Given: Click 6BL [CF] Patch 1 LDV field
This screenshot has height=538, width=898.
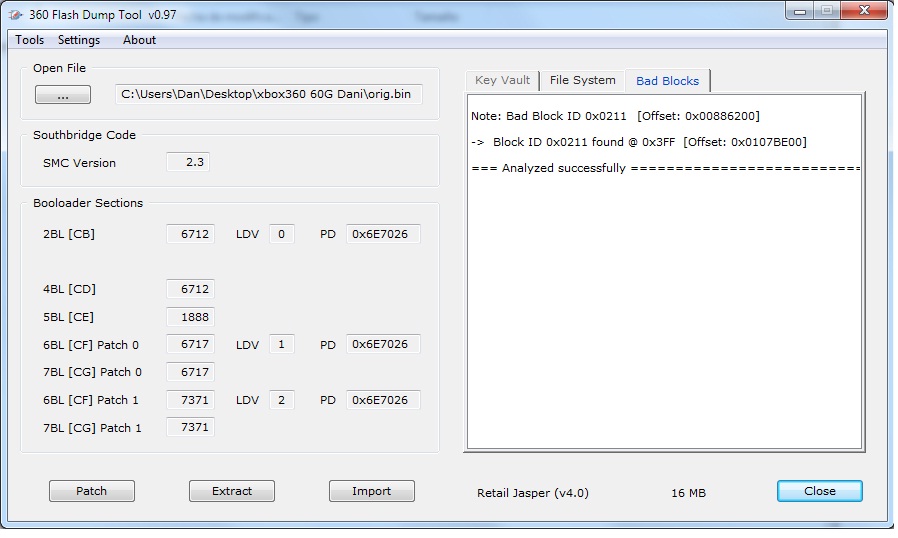Looking at the screenshot, I should click(x=282, y=400).
